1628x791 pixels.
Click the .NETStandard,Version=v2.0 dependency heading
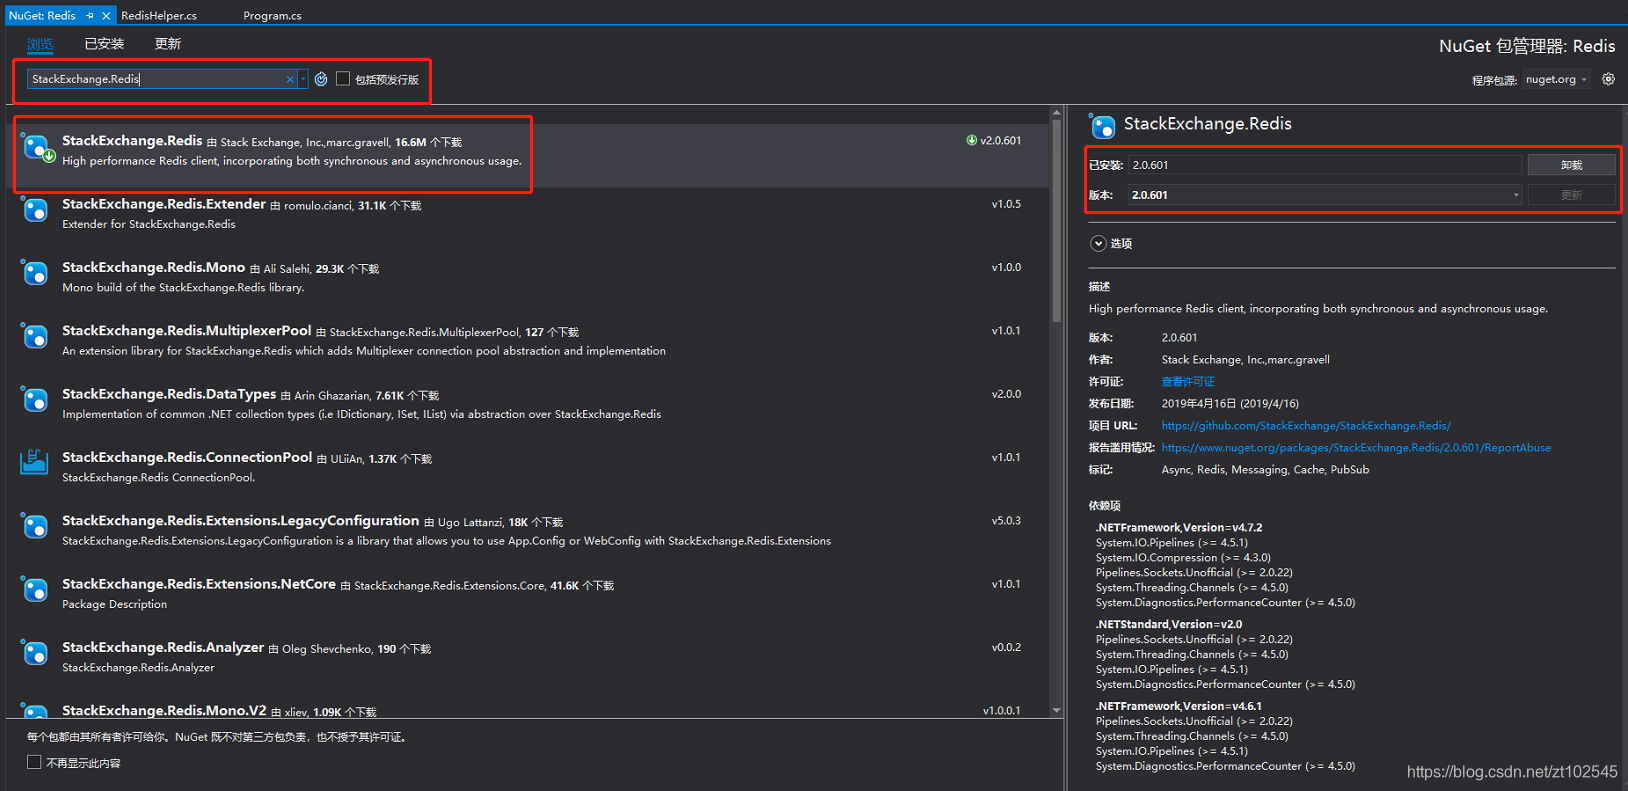1168,624
